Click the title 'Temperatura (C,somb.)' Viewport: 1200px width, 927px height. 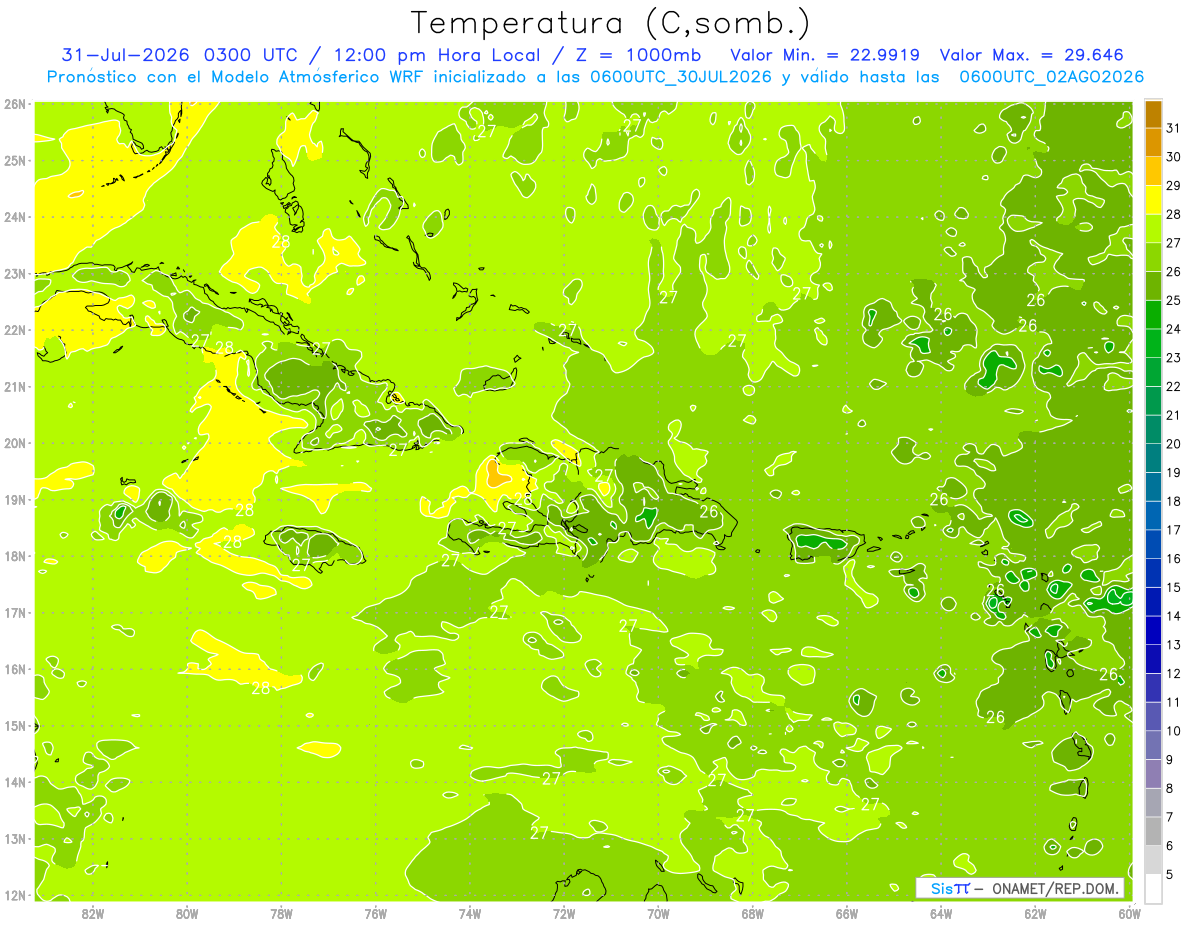tap(611, 23)
